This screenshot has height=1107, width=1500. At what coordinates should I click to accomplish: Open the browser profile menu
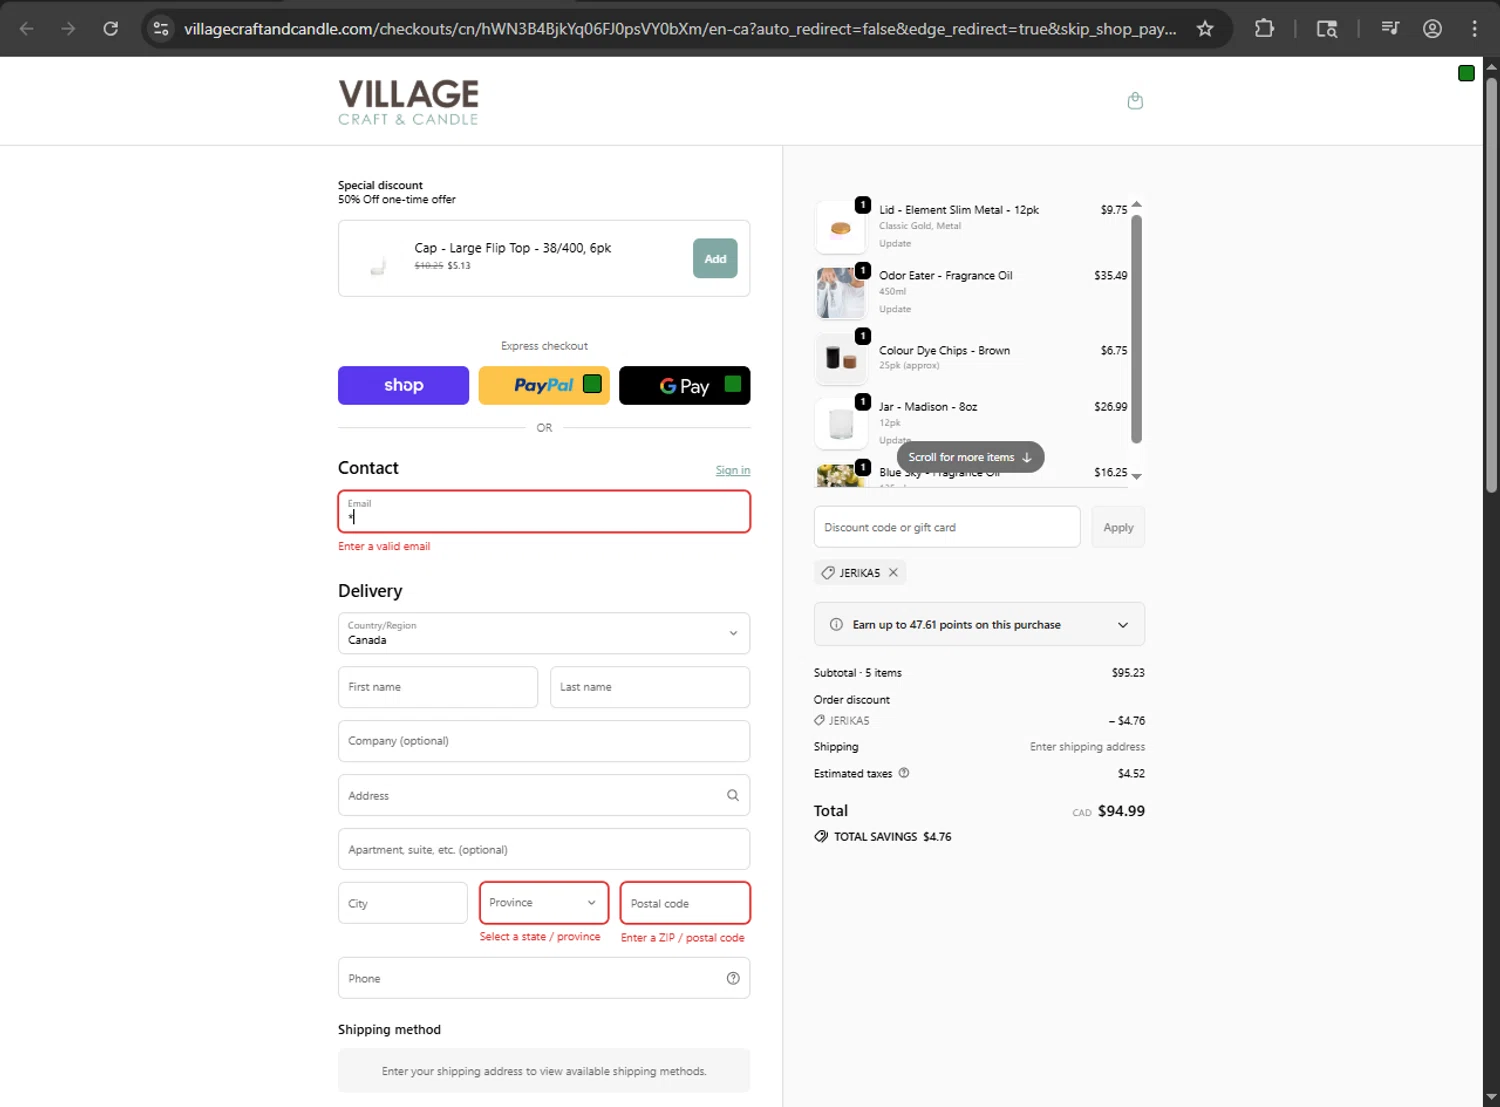coord(1432,28)
